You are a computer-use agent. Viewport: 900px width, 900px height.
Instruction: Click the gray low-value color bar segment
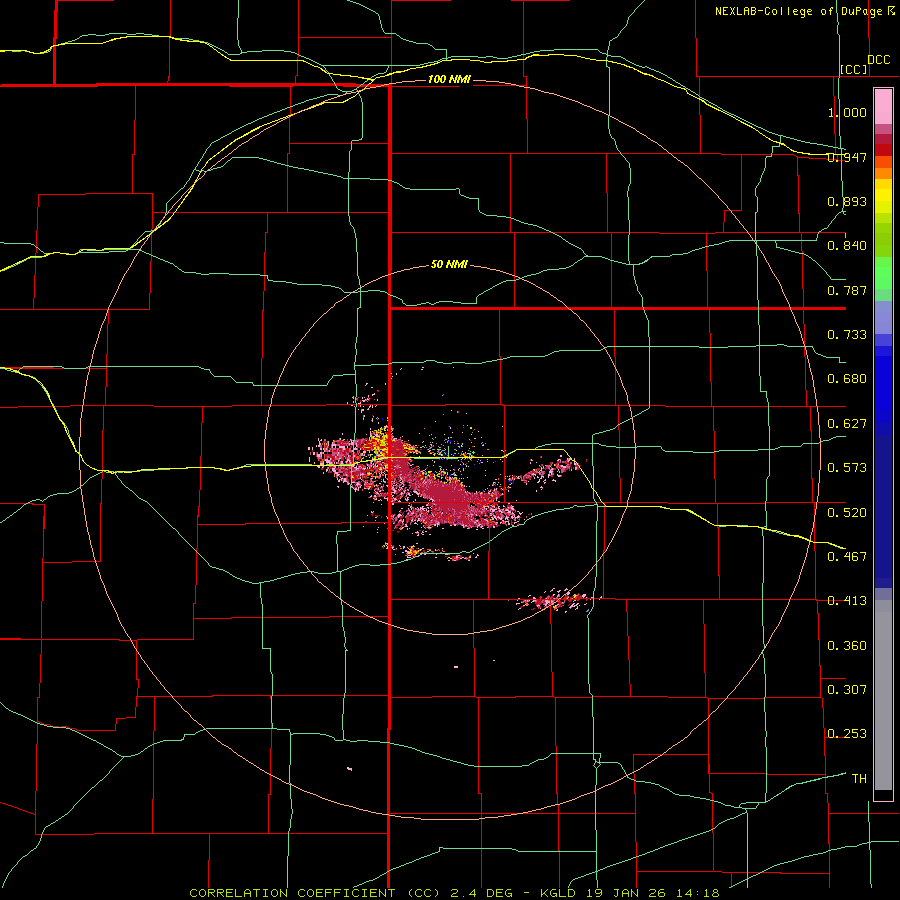[883, 695]
